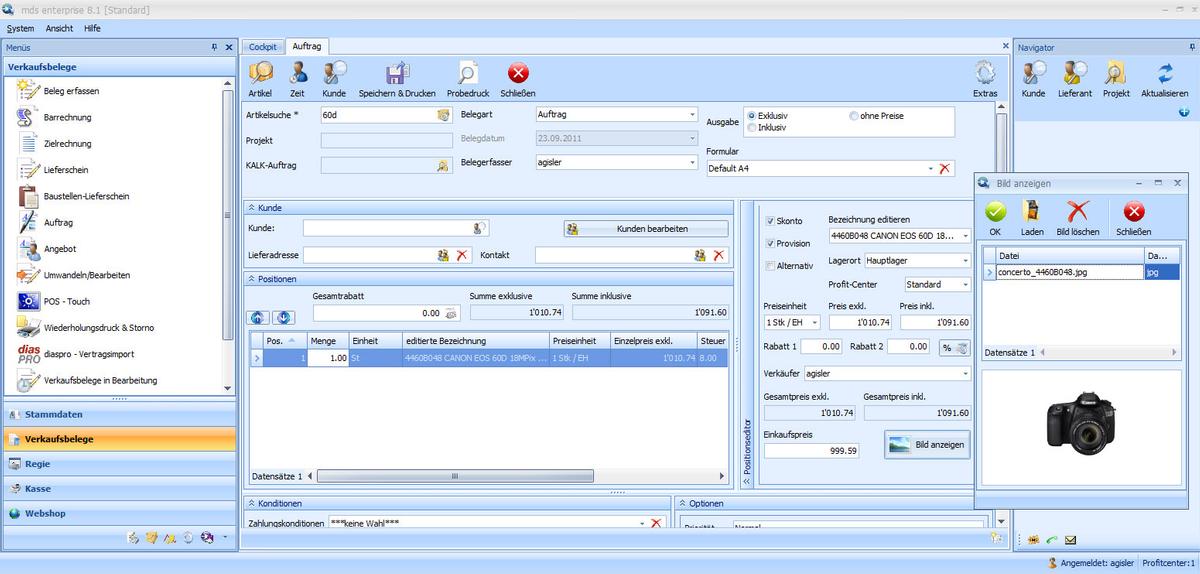Open Beleg erfassen in menu list

point(71,91)
